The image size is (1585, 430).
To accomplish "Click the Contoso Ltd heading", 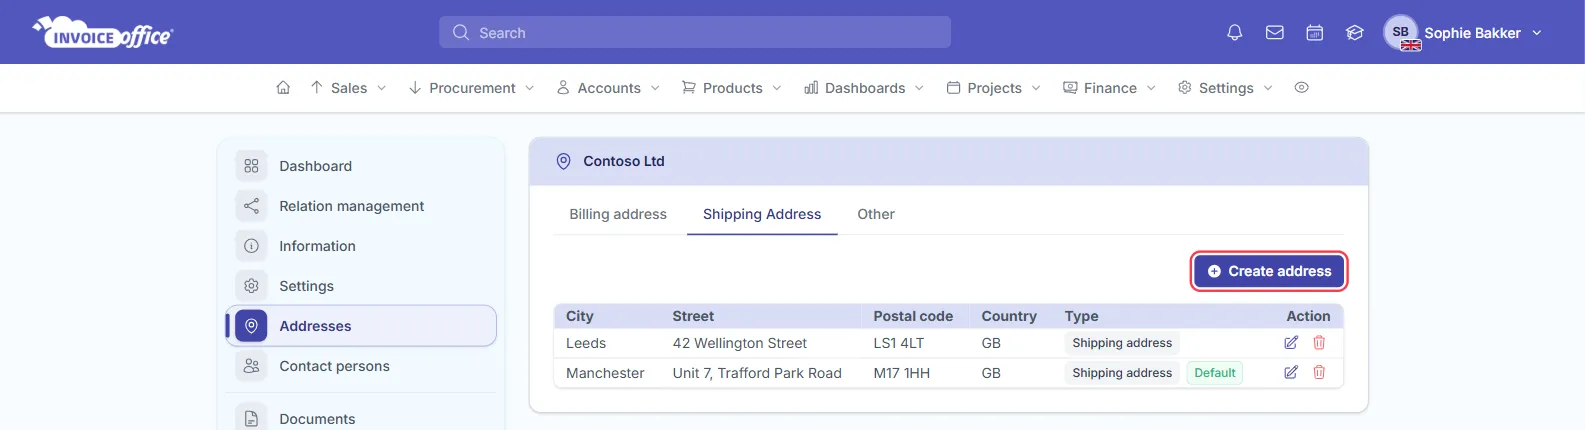I will click(624, 161).
